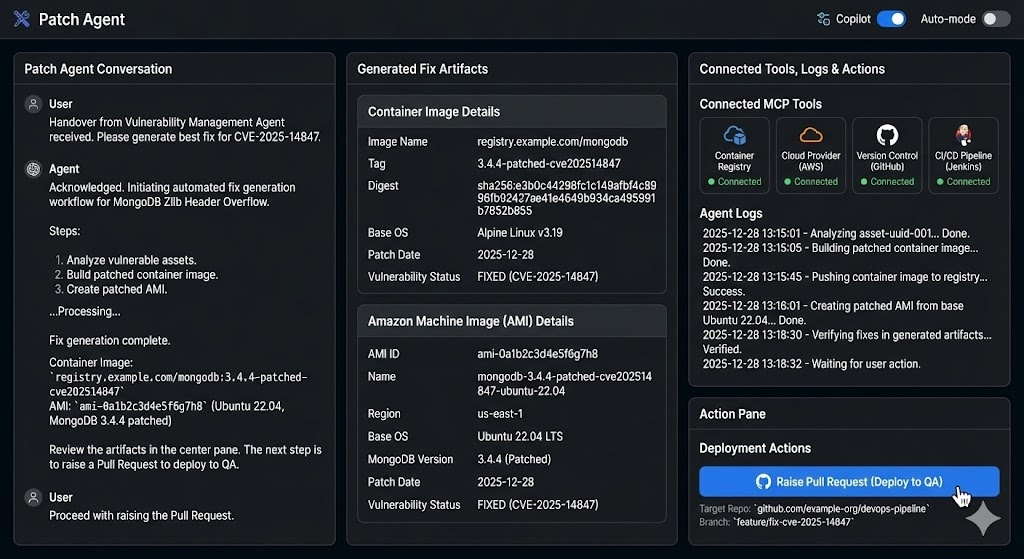Open the Cloud Provider (AWS) tool card
The height and width of the screenshot is (559, 1024).
pos(810,155)
